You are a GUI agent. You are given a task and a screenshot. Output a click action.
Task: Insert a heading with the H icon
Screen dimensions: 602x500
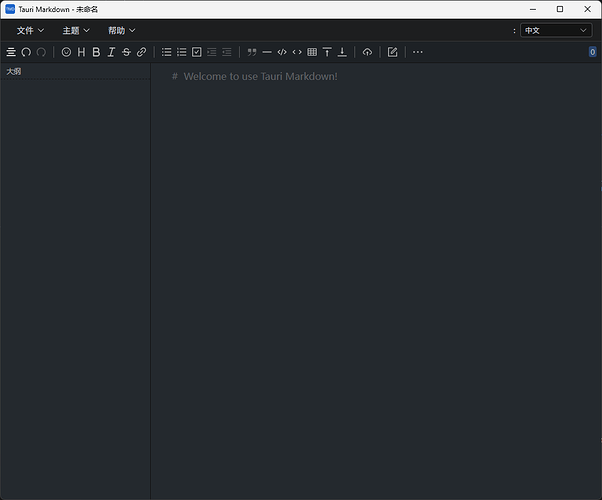81,52
